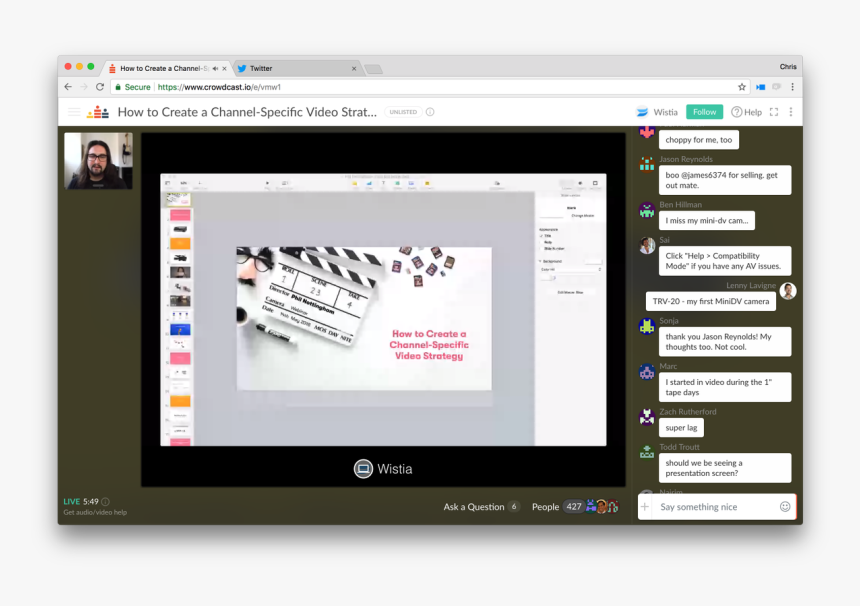Open the three-dot event options menu
The width and height of the screenshot is (860, 606).
point(790,112)
